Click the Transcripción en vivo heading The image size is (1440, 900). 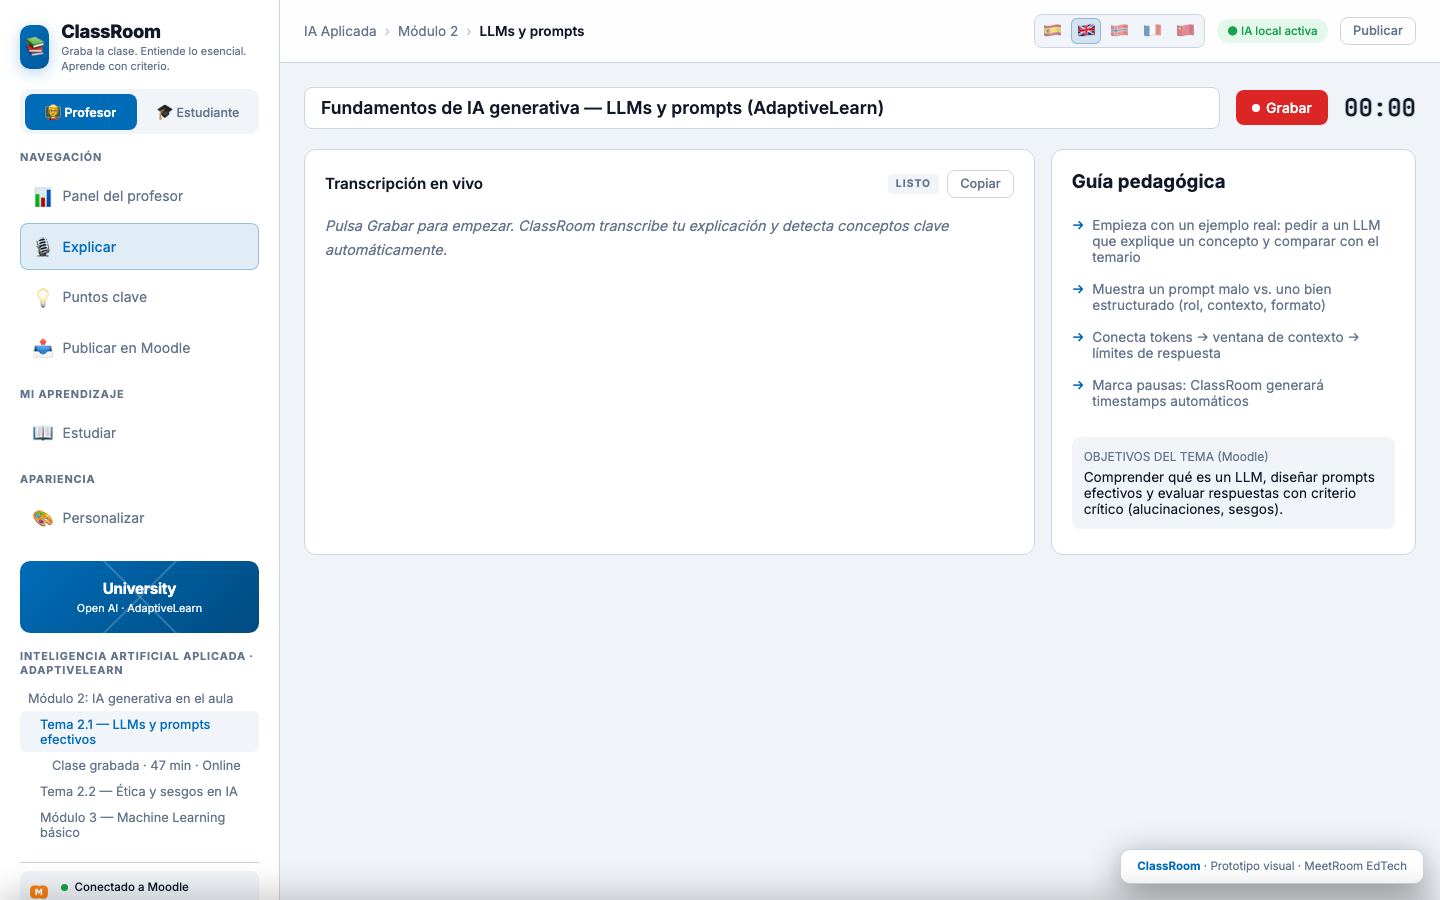(x=404, y=184)
